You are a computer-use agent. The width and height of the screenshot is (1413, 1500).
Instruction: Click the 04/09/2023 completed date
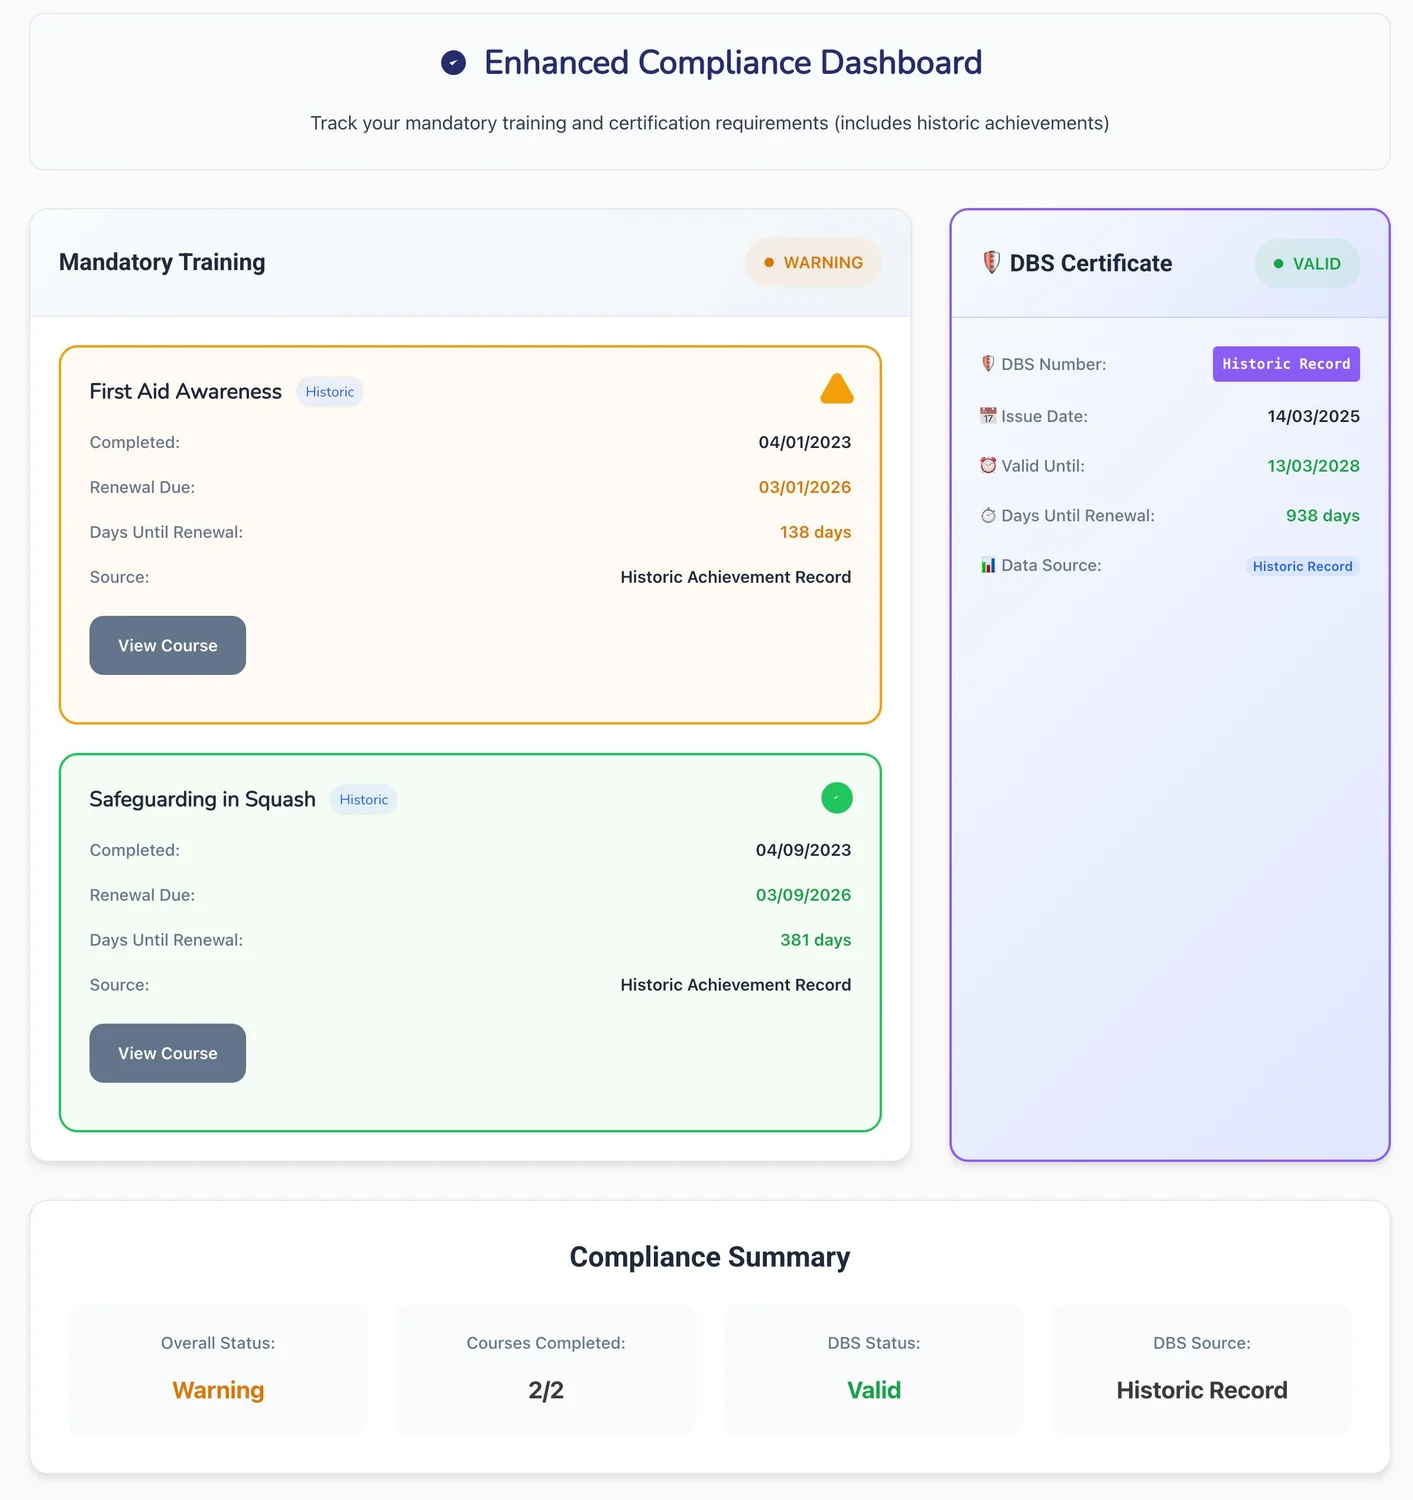804,850
